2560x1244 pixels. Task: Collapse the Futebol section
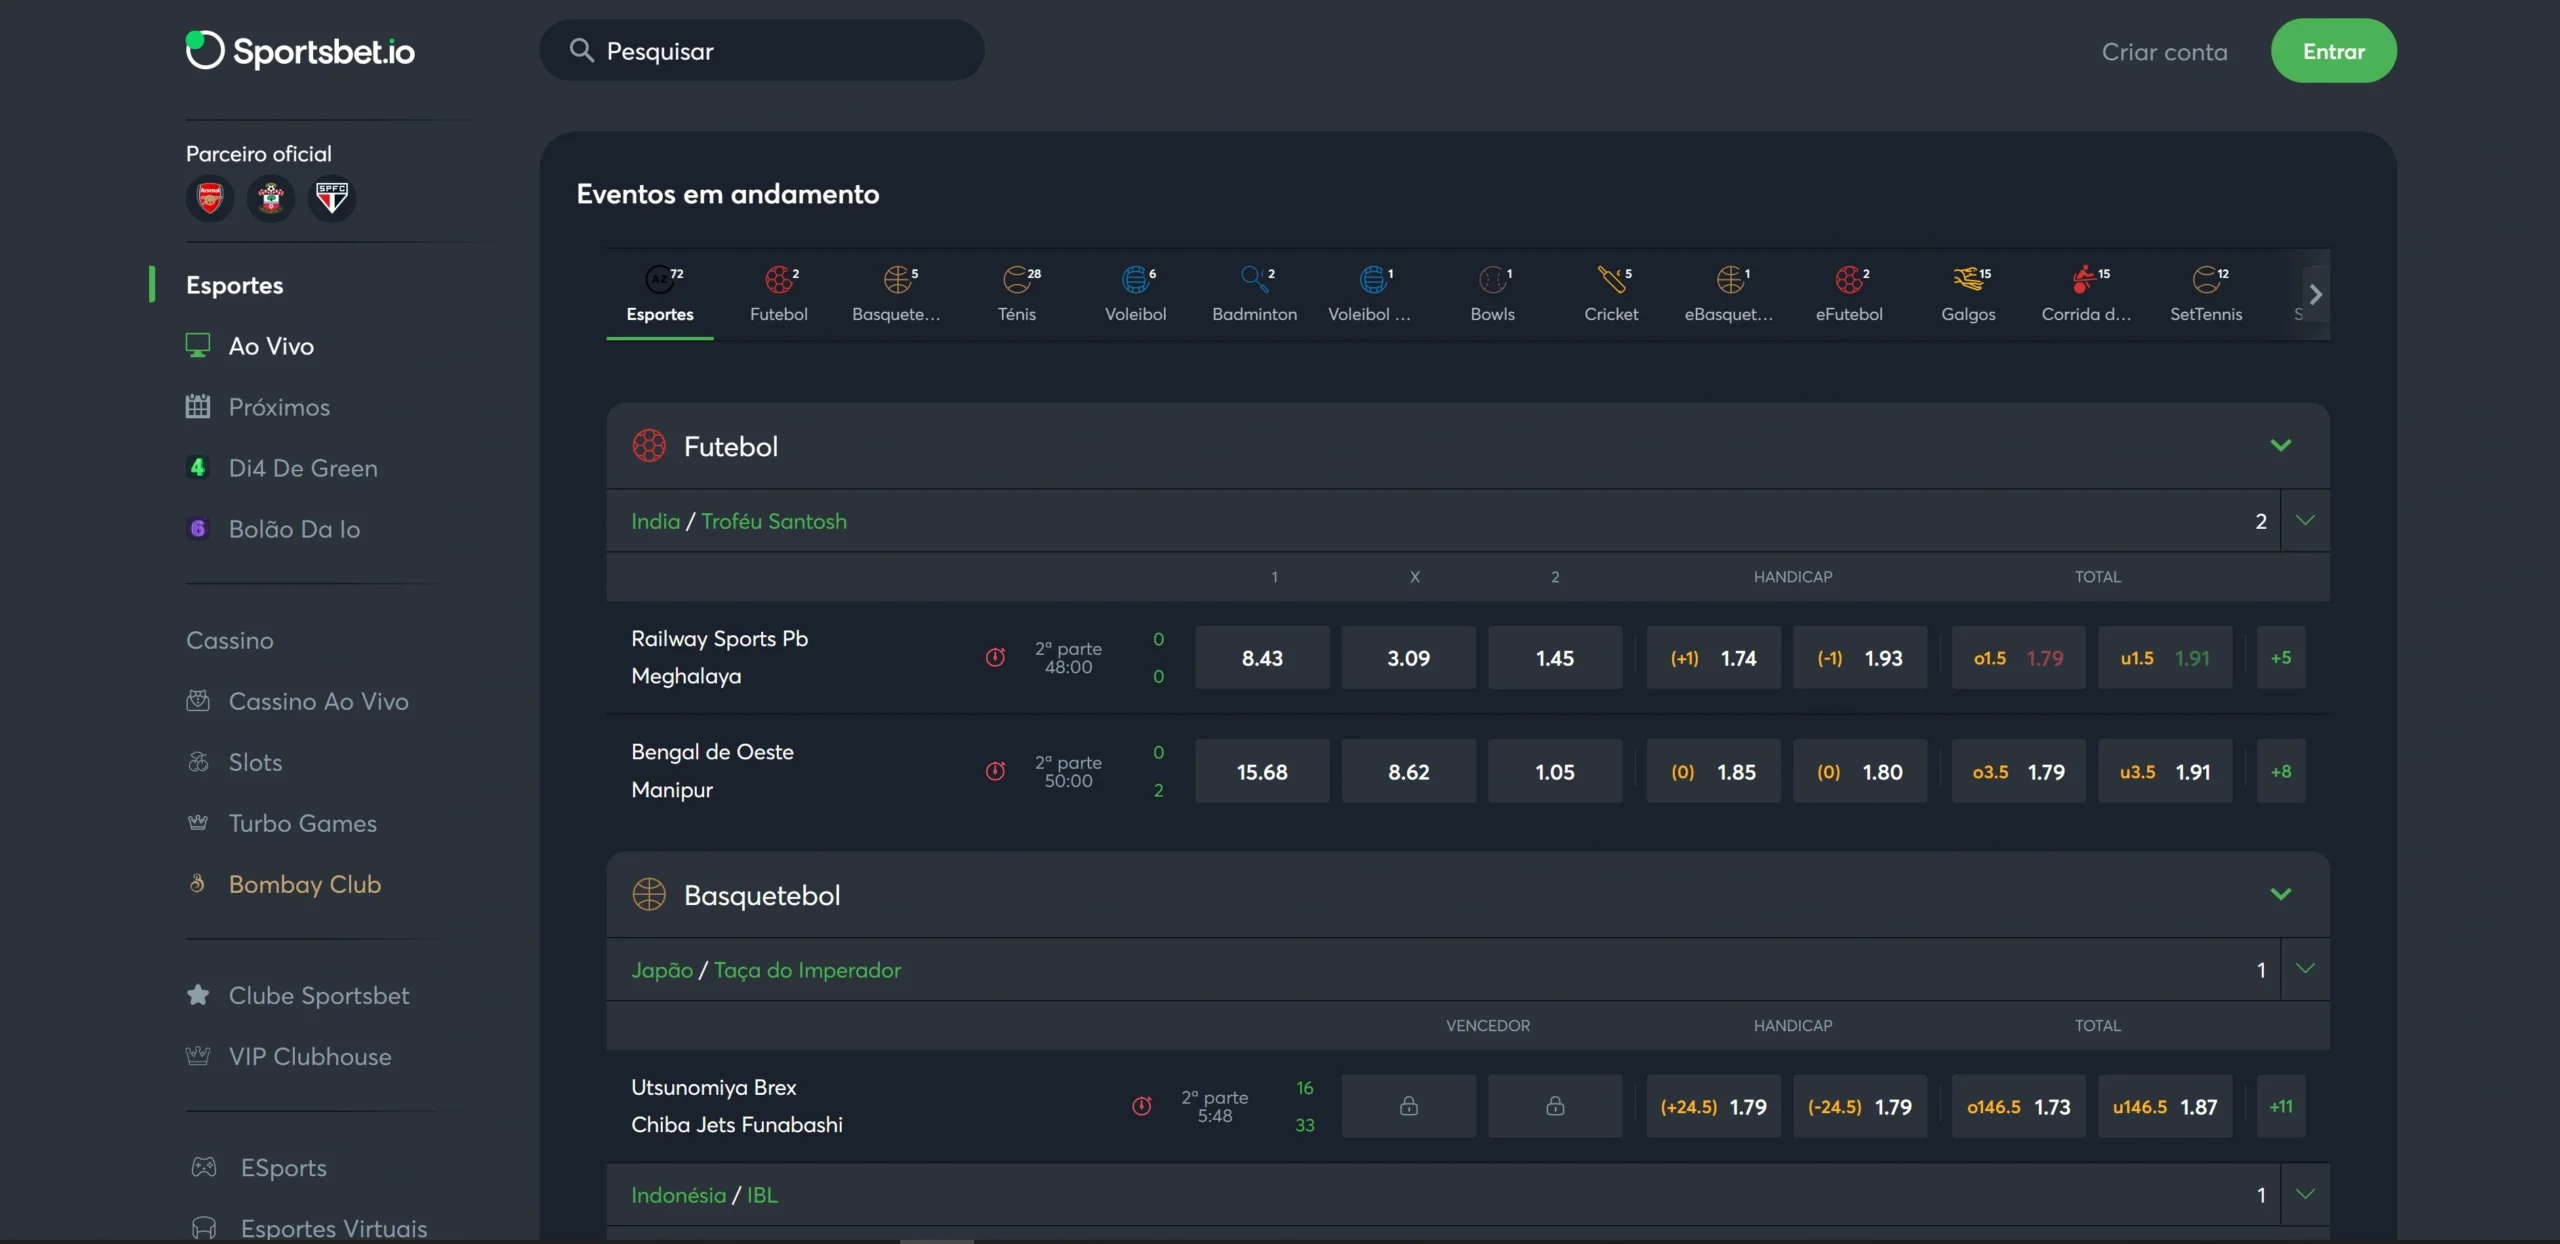2281,445
